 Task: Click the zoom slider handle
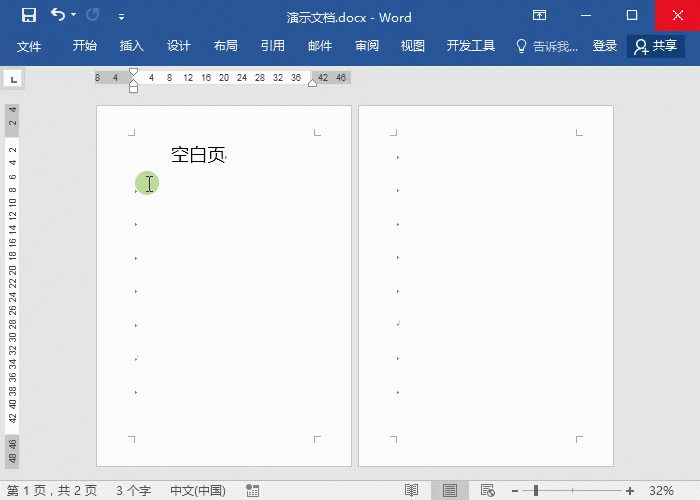(x=536, y=491)
